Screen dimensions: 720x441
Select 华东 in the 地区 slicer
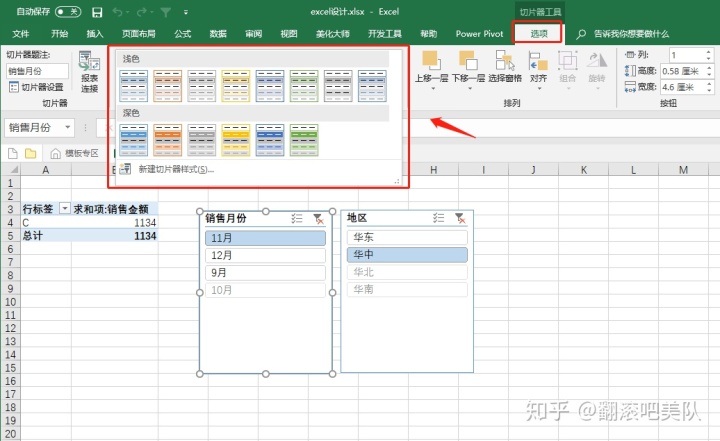point(407,237)
